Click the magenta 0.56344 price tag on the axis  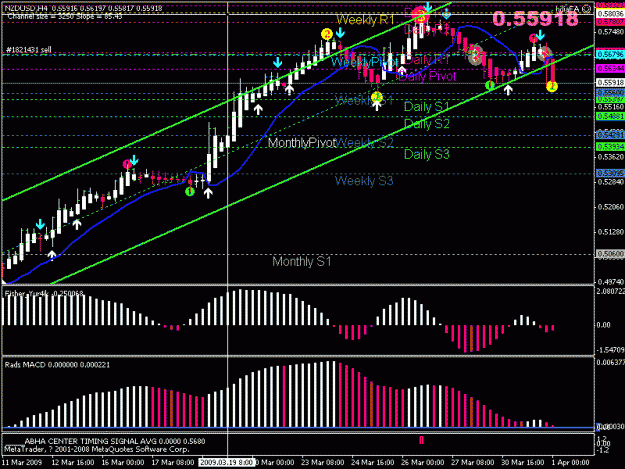610,69
